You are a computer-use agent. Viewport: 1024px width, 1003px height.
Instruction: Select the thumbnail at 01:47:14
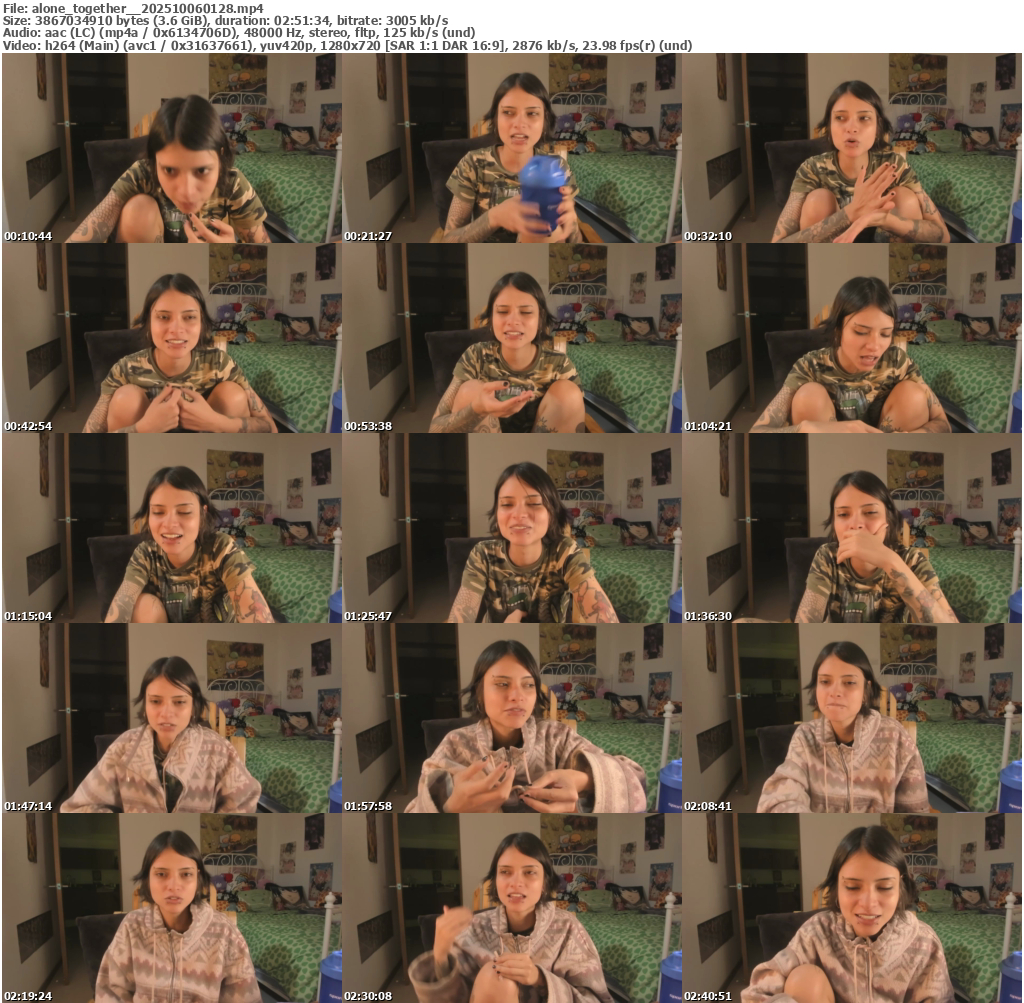click(171, 718)
